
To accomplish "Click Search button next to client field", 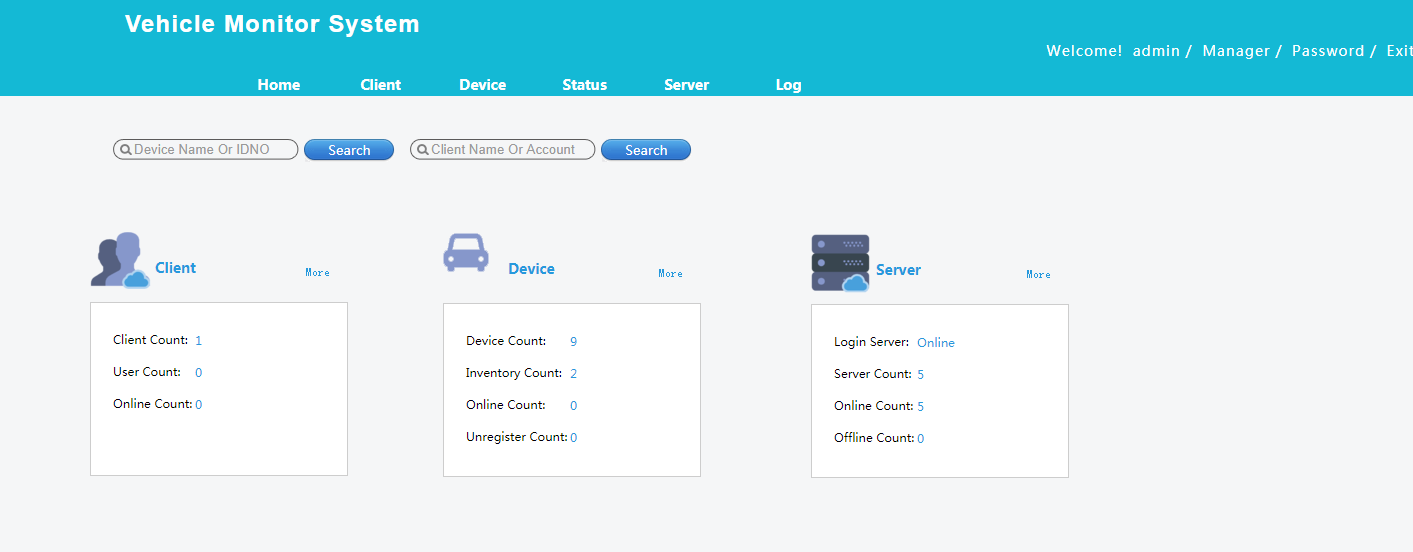I will (646, 150).
